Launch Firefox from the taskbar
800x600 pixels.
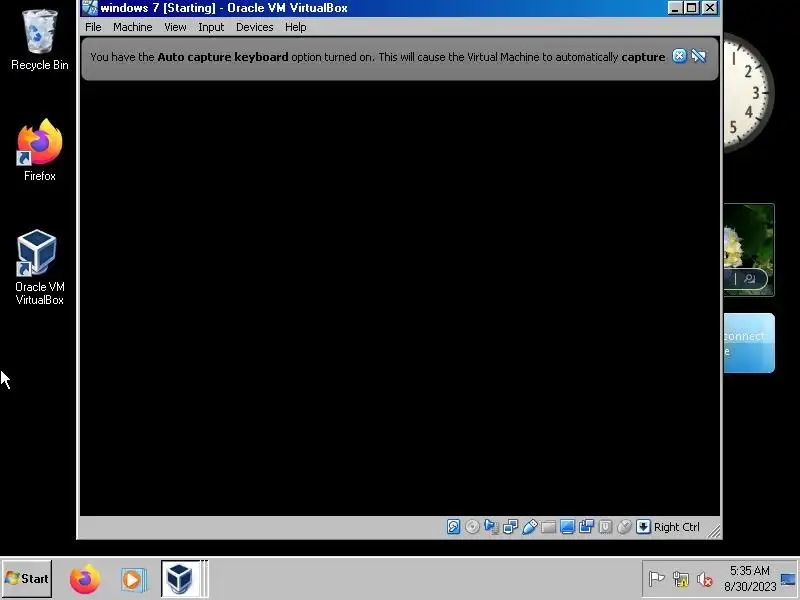(85, 579)
